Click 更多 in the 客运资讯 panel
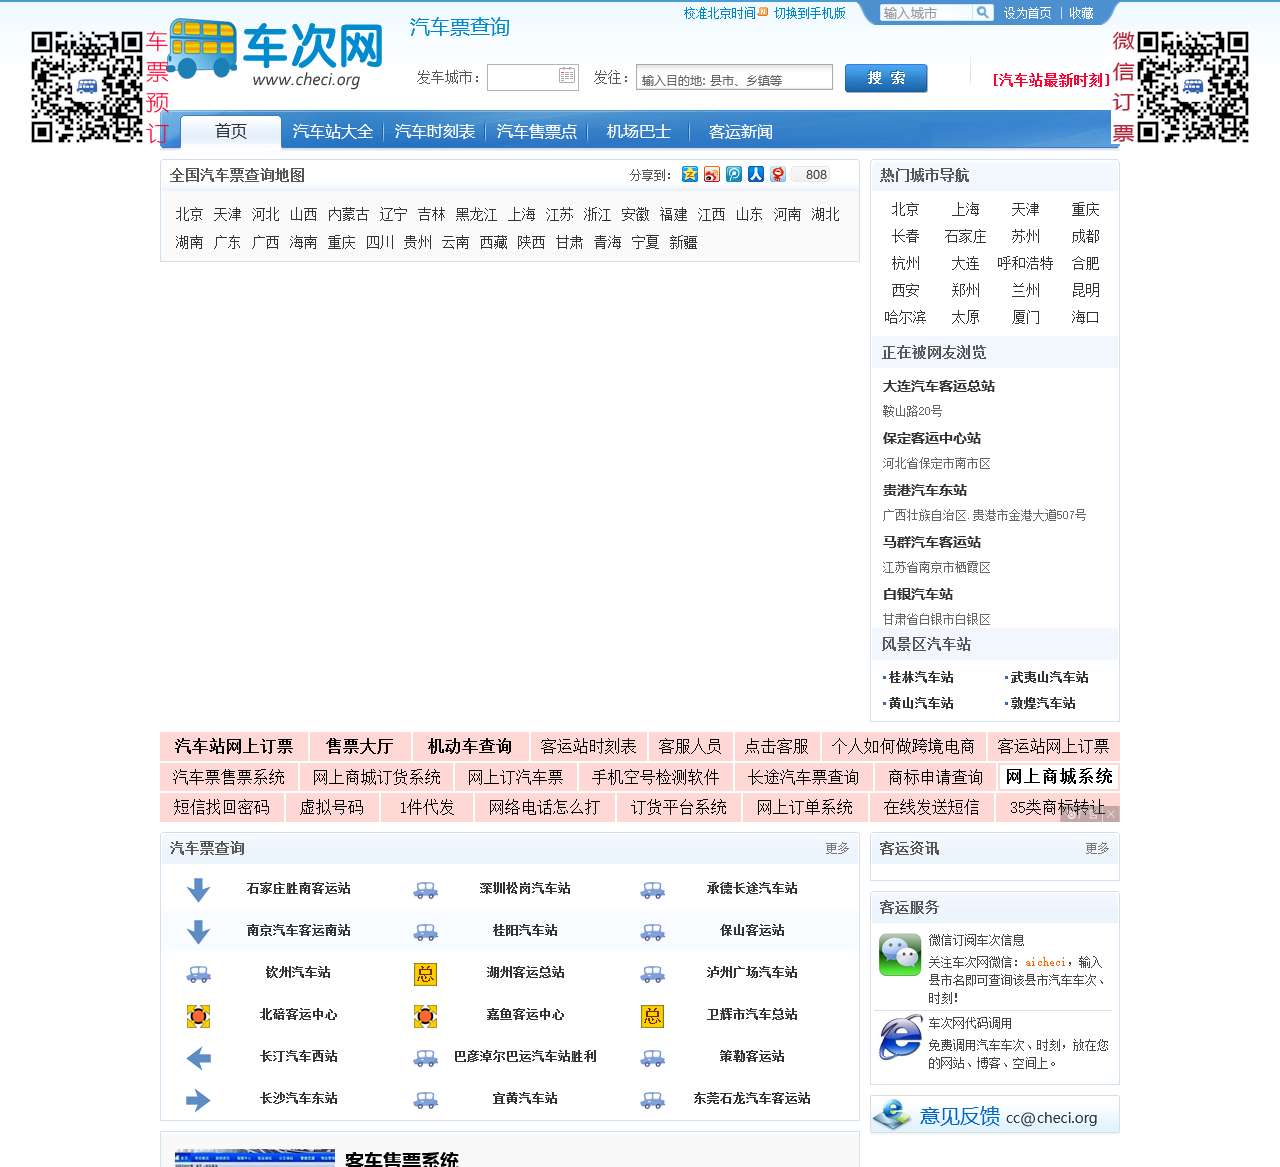Image resolution: width=1280 pixels, height=1167 pixels. click(x=1097, y=848)
